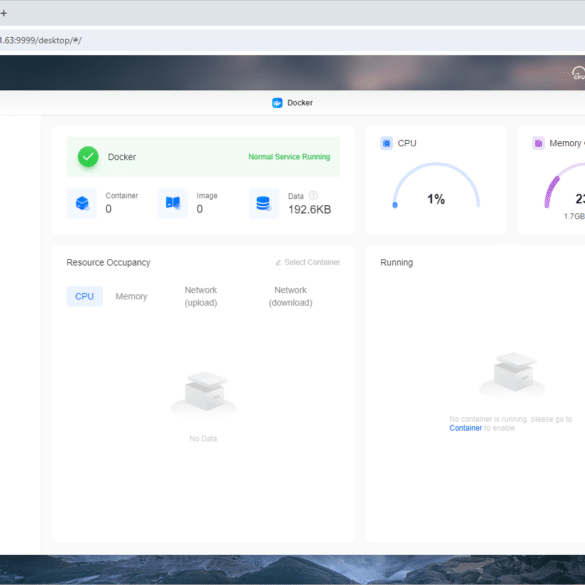585x585 pixels.
Task: Click the pencil icon next to Select Container
Action: click(278, 263)
